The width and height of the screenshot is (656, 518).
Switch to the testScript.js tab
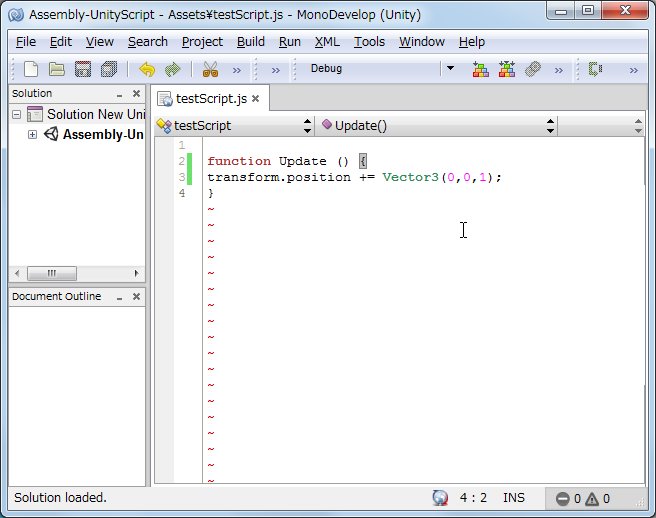[210, 99]
